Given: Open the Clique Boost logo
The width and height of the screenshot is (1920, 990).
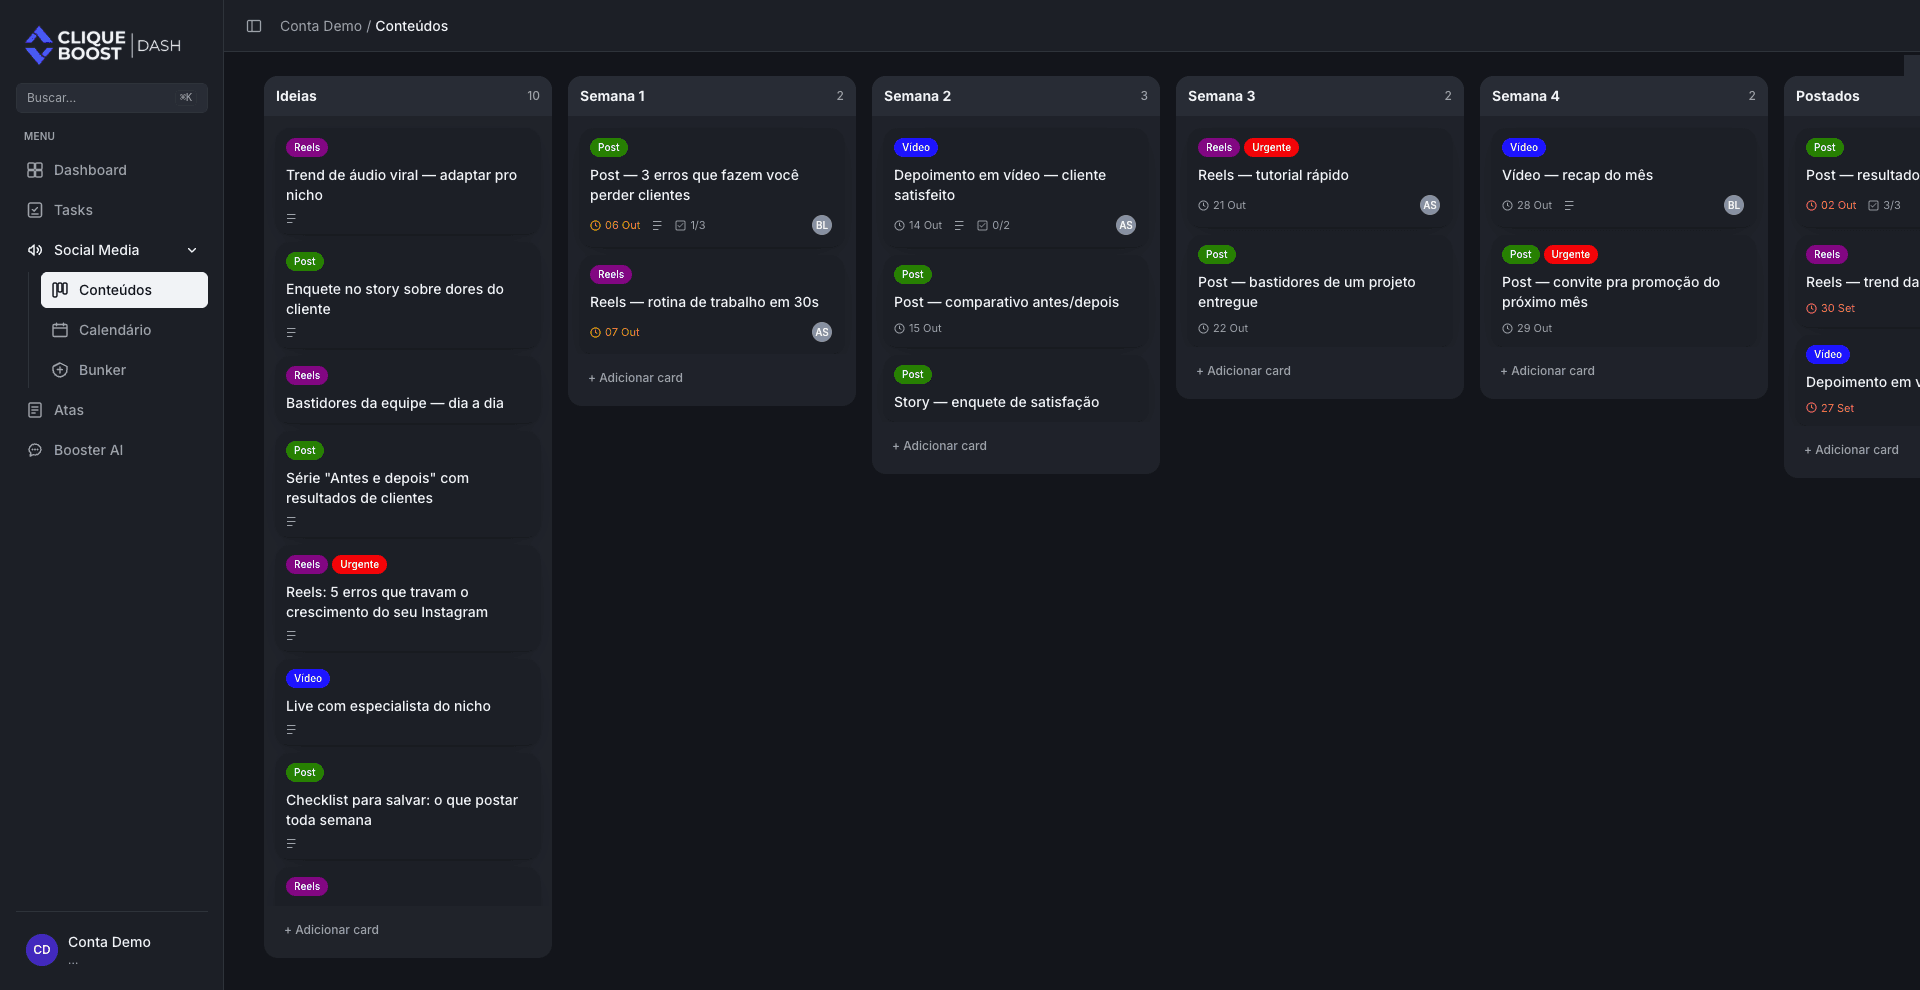Looking at the screenshot, I should [103, 45].
